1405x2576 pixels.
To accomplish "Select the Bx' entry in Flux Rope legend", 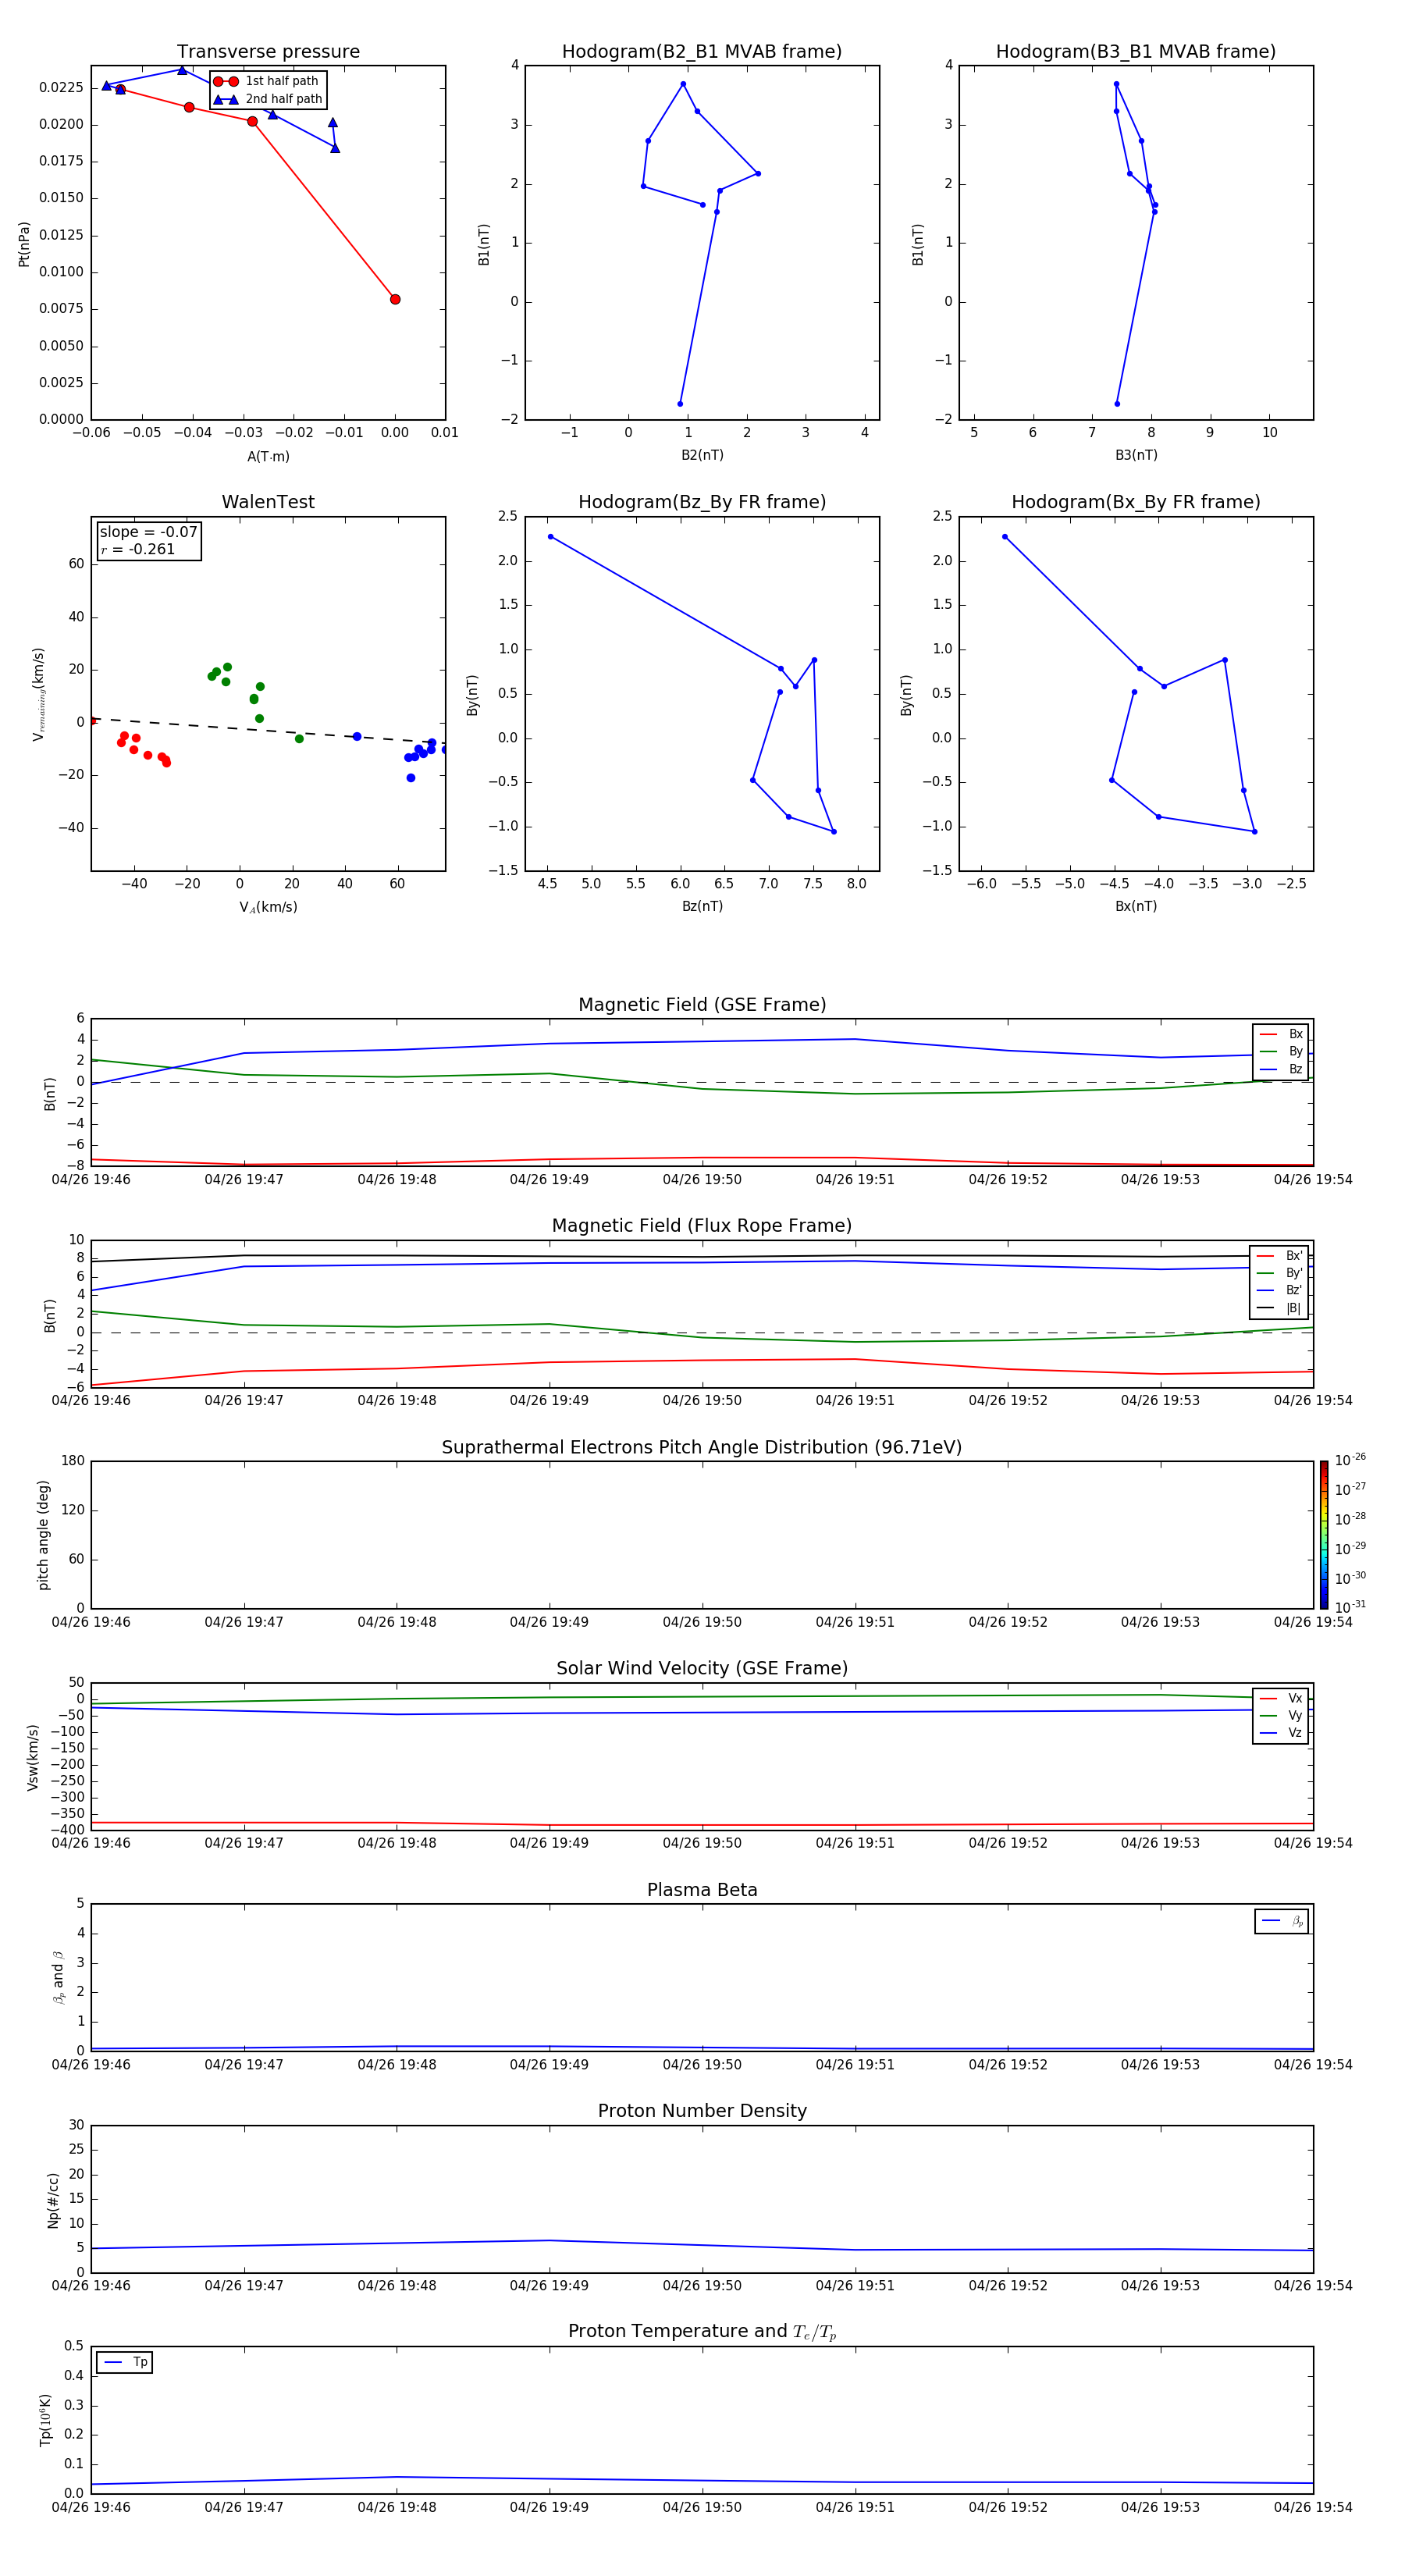I will pos(1279,1256).
